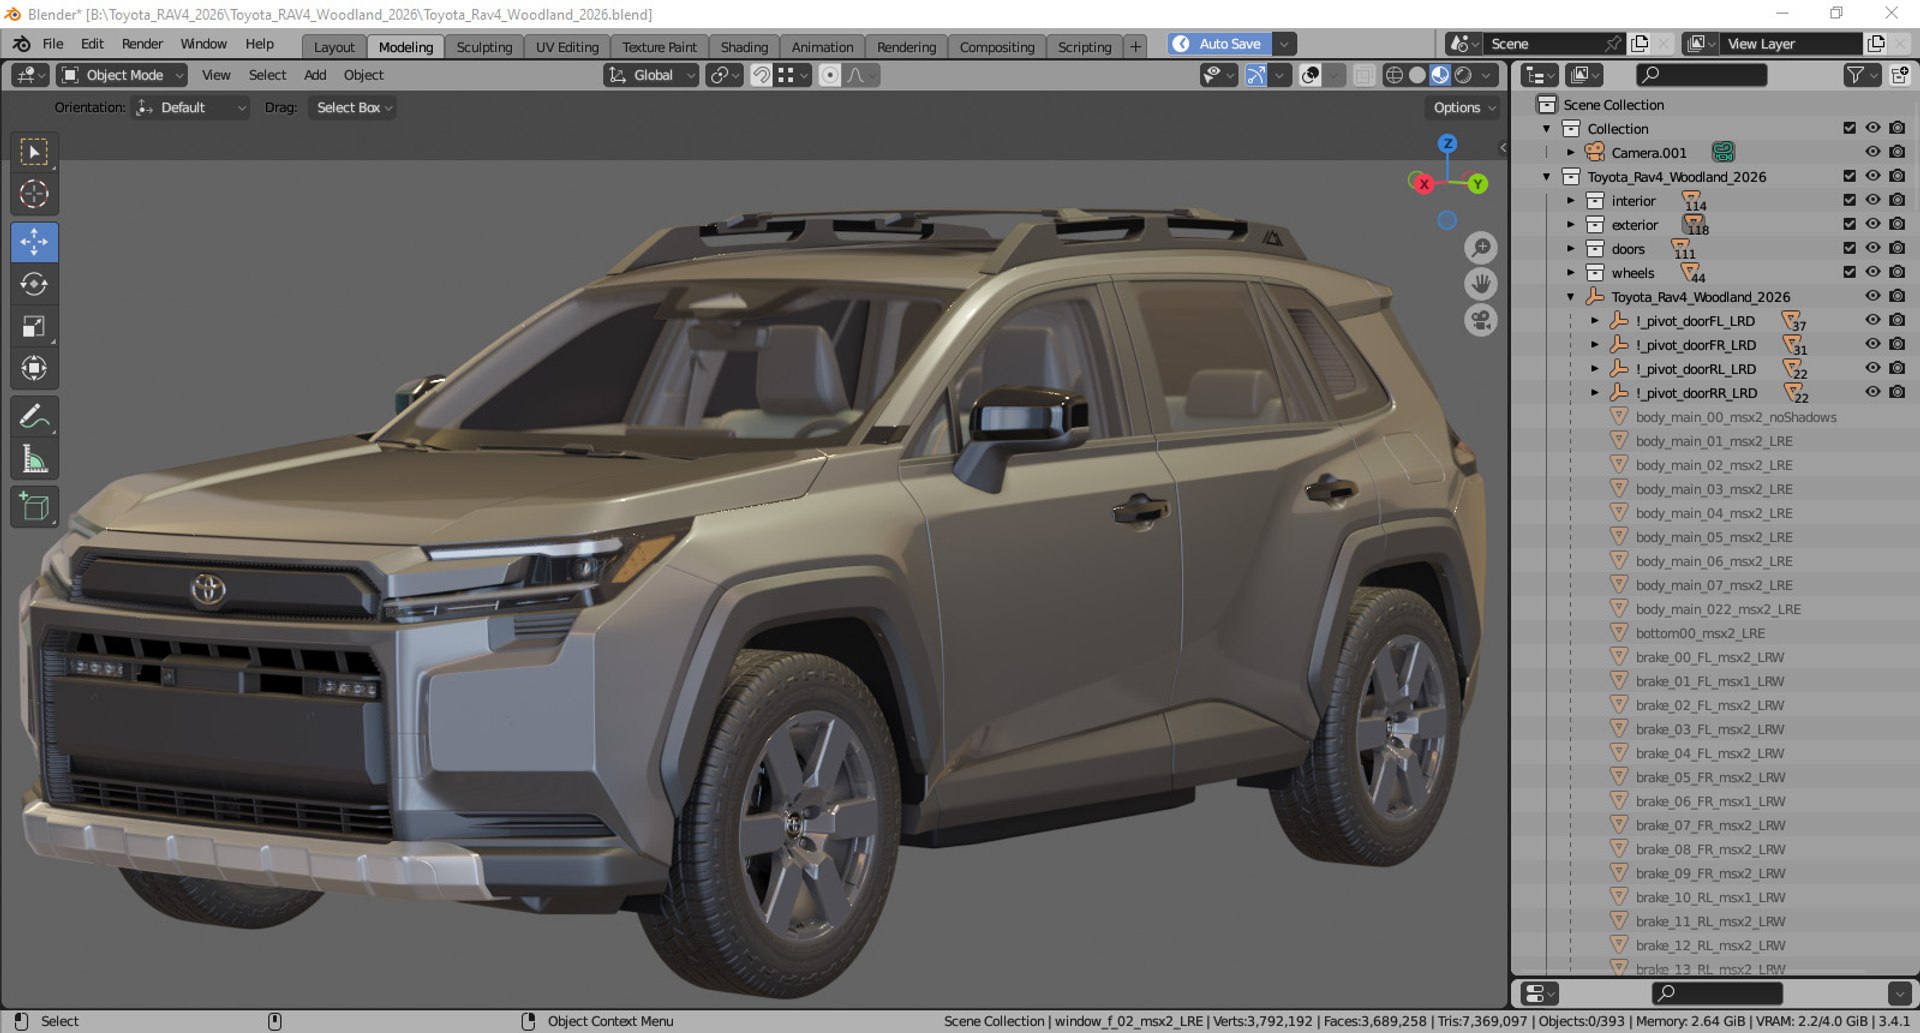Select the Add Cube tool

coord(34,507)
